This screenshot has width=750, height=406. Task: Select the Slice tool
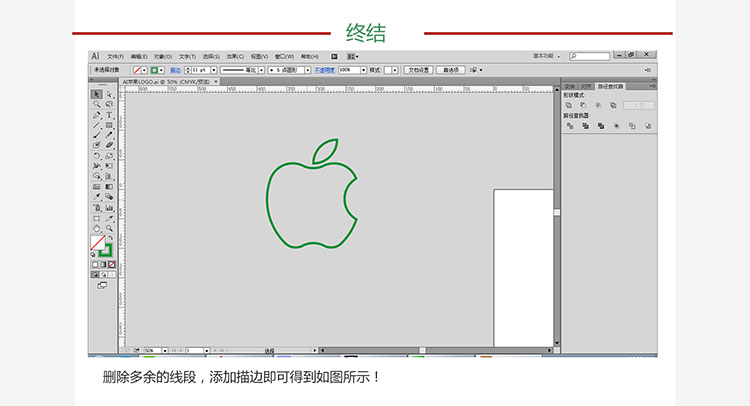tap(110, 218)
